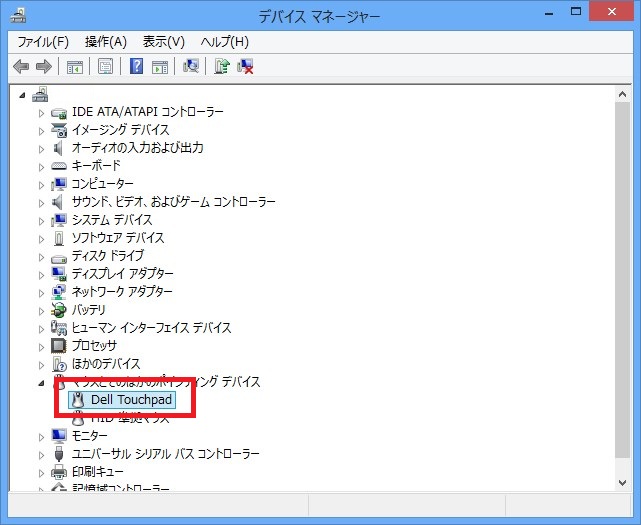Screen dimensions: 641x525
Task: Open the ファイル(F) menu
Action: click(x=43, y=42)
